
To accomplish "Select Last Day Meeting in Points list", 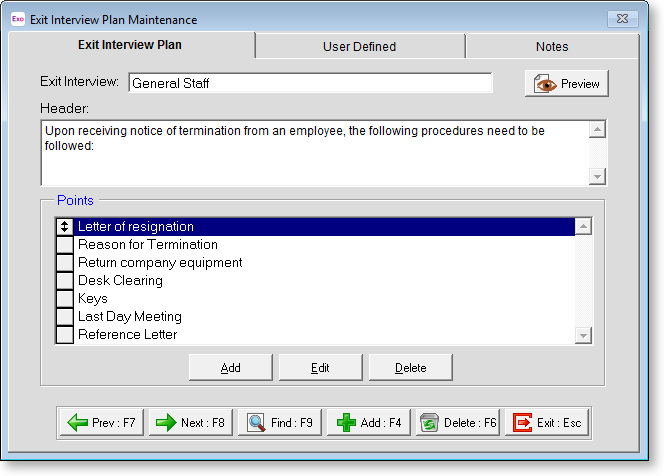I will (130, 317).
